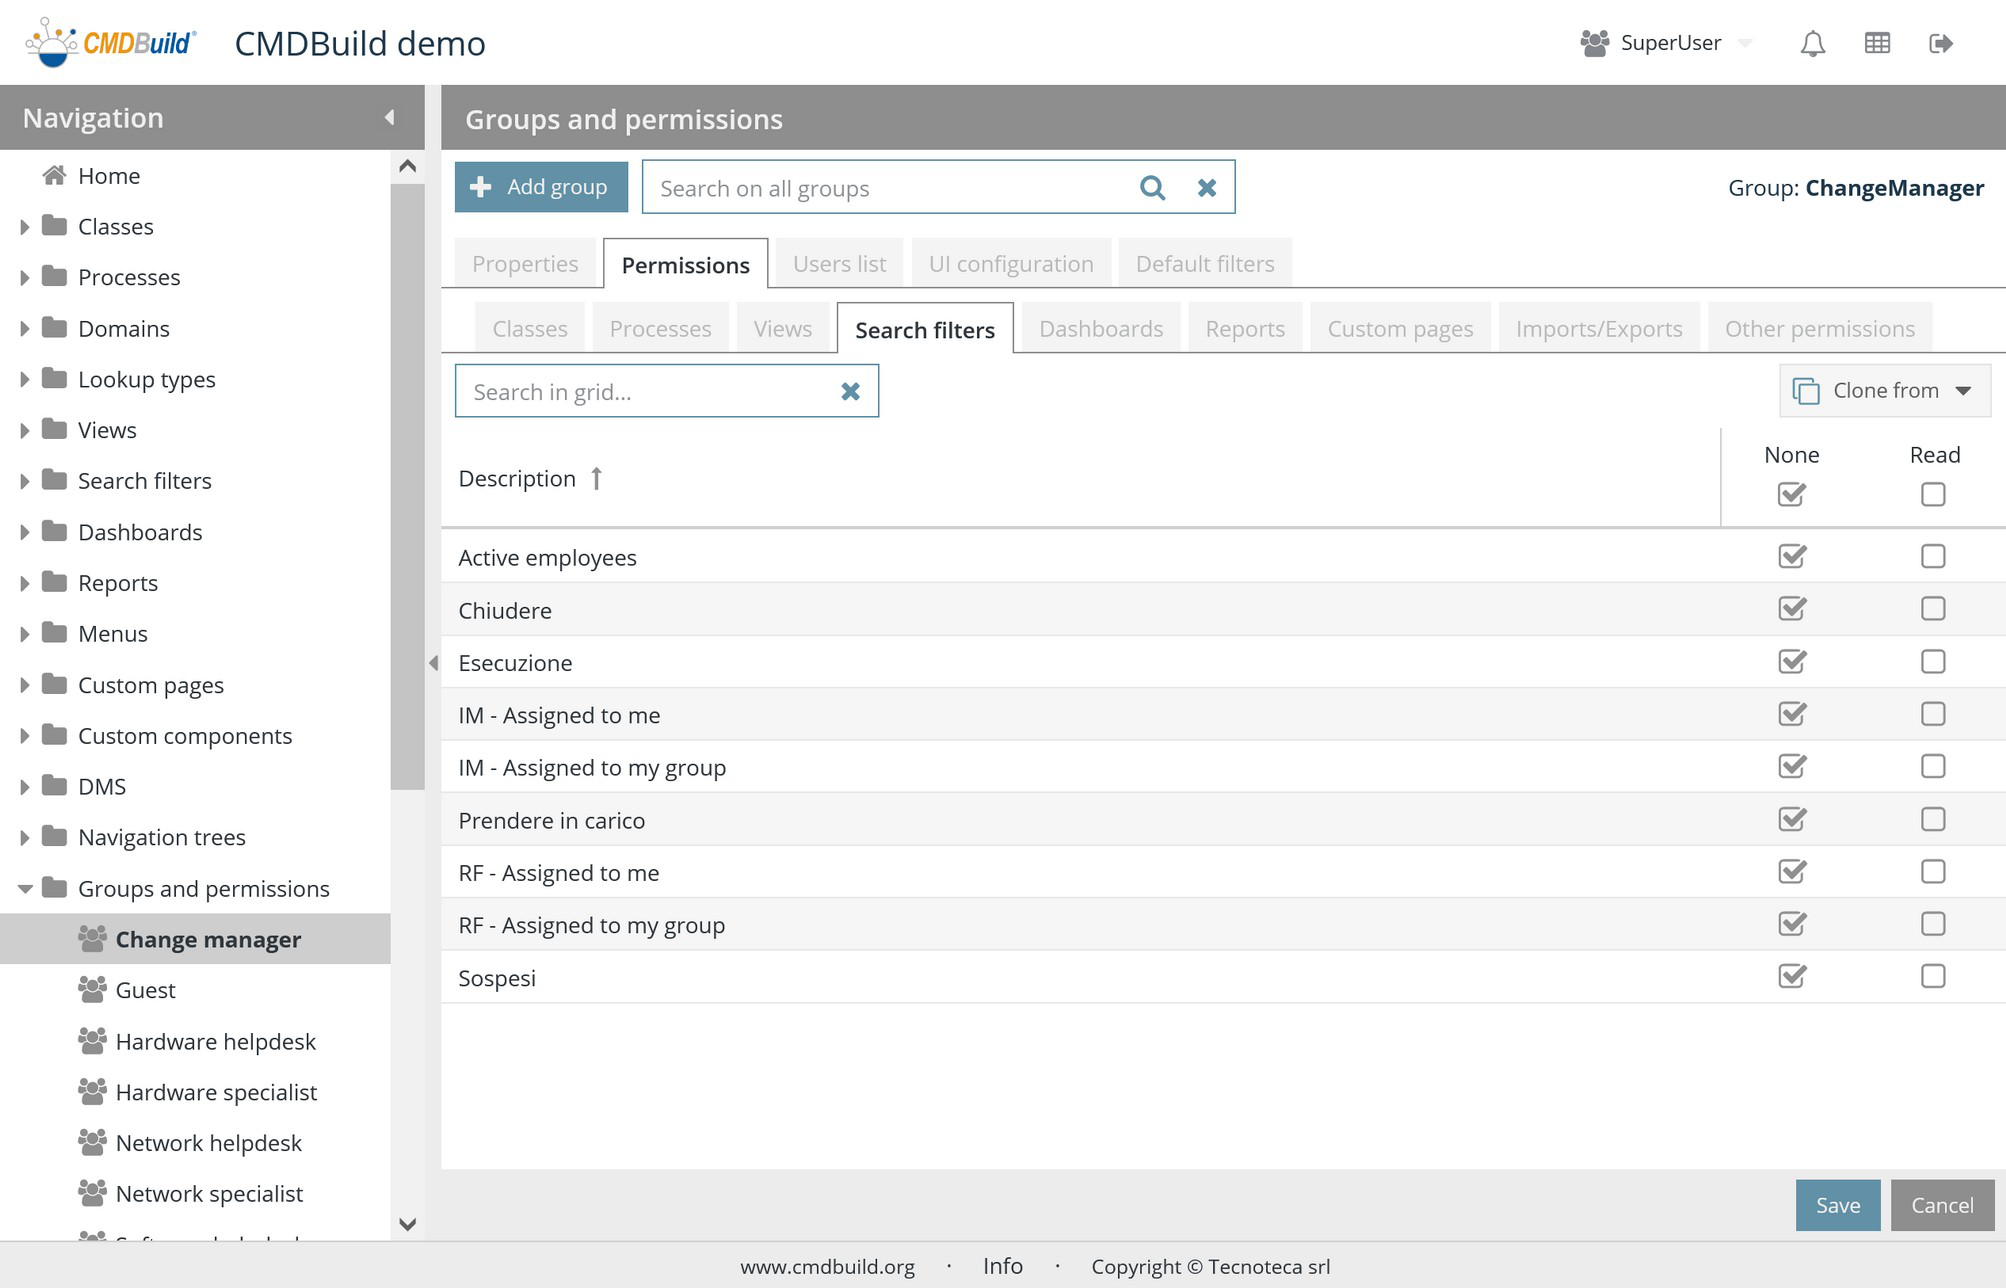Switch to the Users list tab
2006x1288 pixels.
(838, 264)
